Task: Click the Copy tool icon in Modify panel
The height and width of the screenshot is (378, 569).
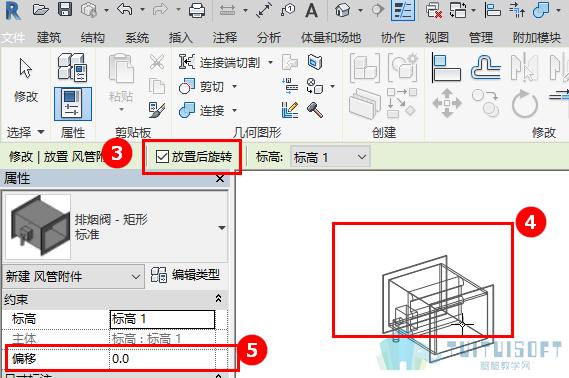Action: point(486,103)
